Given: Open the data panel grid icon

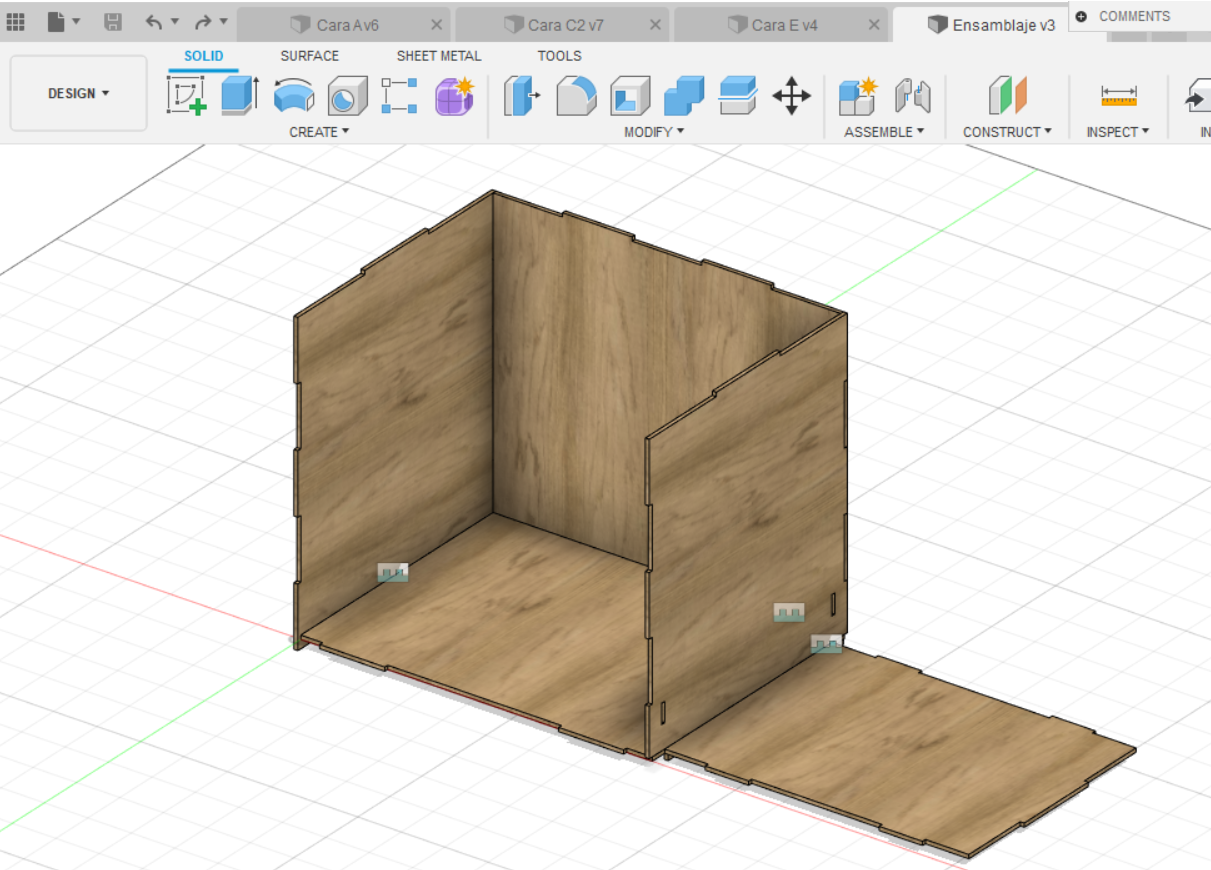Looking at the screenshot, I should point(16,22).
